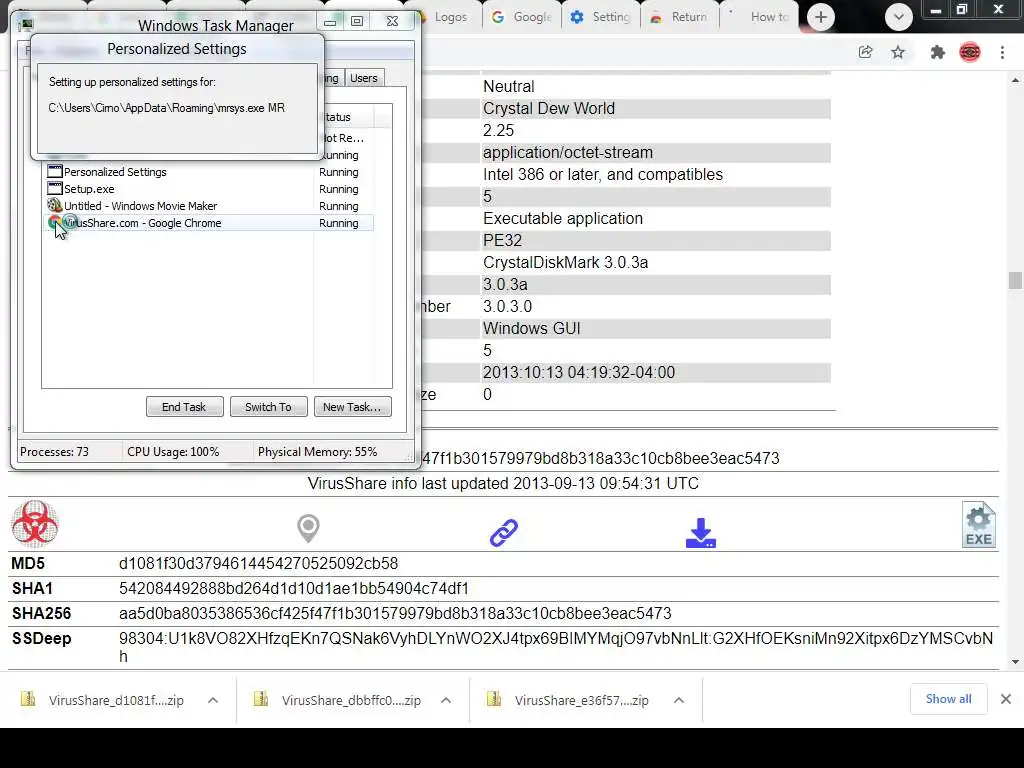Viewport: 1024px width, 768px height.
Task: Expand options for VirusShare_dbbffc0 zip download
Action: click(x=446, y=700)
